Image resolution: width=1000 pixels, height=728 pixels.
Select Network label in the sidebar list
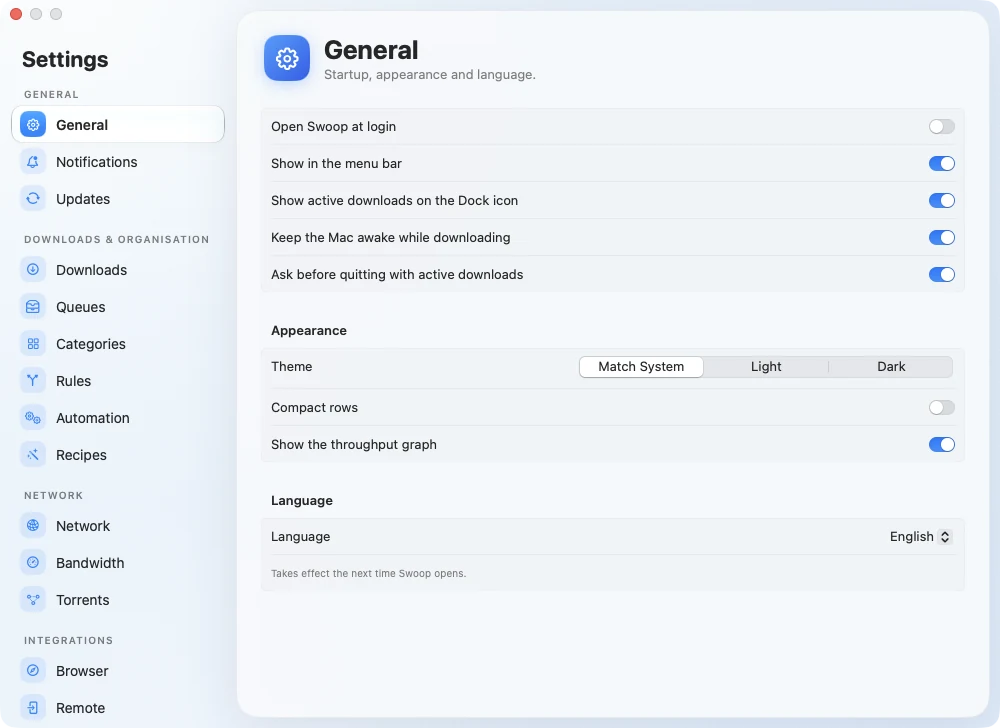[83, 526]
